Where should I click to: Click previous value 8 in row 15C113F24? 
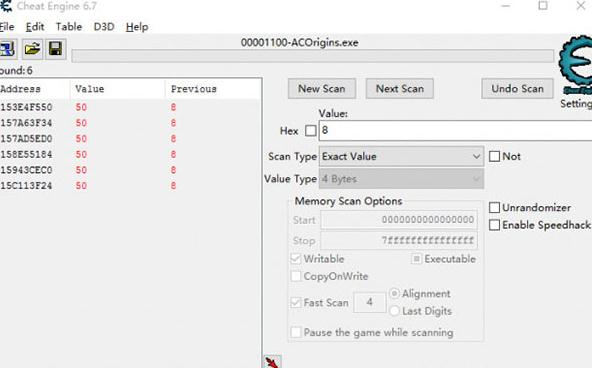173,186
